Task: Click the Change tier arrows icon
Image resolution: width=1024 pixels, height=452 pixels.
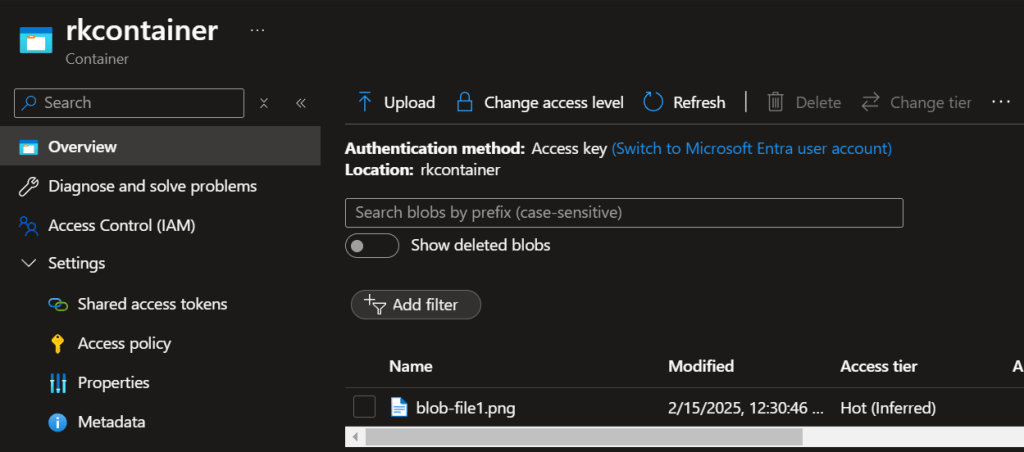Action: pyautogui.click(x=870, y=102)
